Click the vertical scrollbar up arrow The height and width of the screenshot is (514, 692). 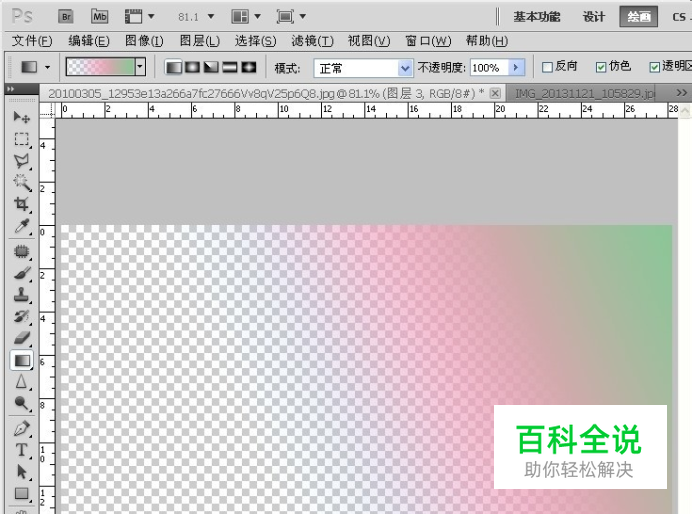684,110
